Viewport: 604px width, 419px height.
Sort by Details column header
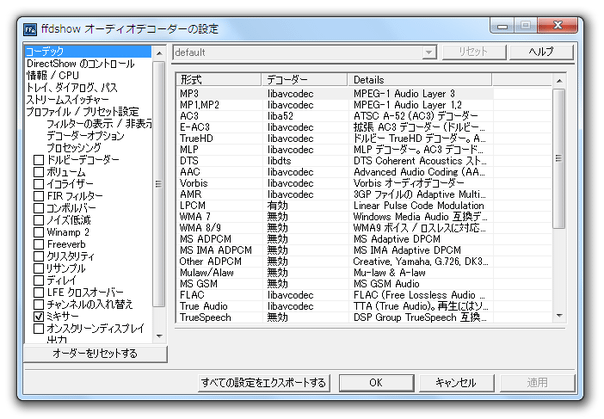pyautogui.click(x=420, y=80)
